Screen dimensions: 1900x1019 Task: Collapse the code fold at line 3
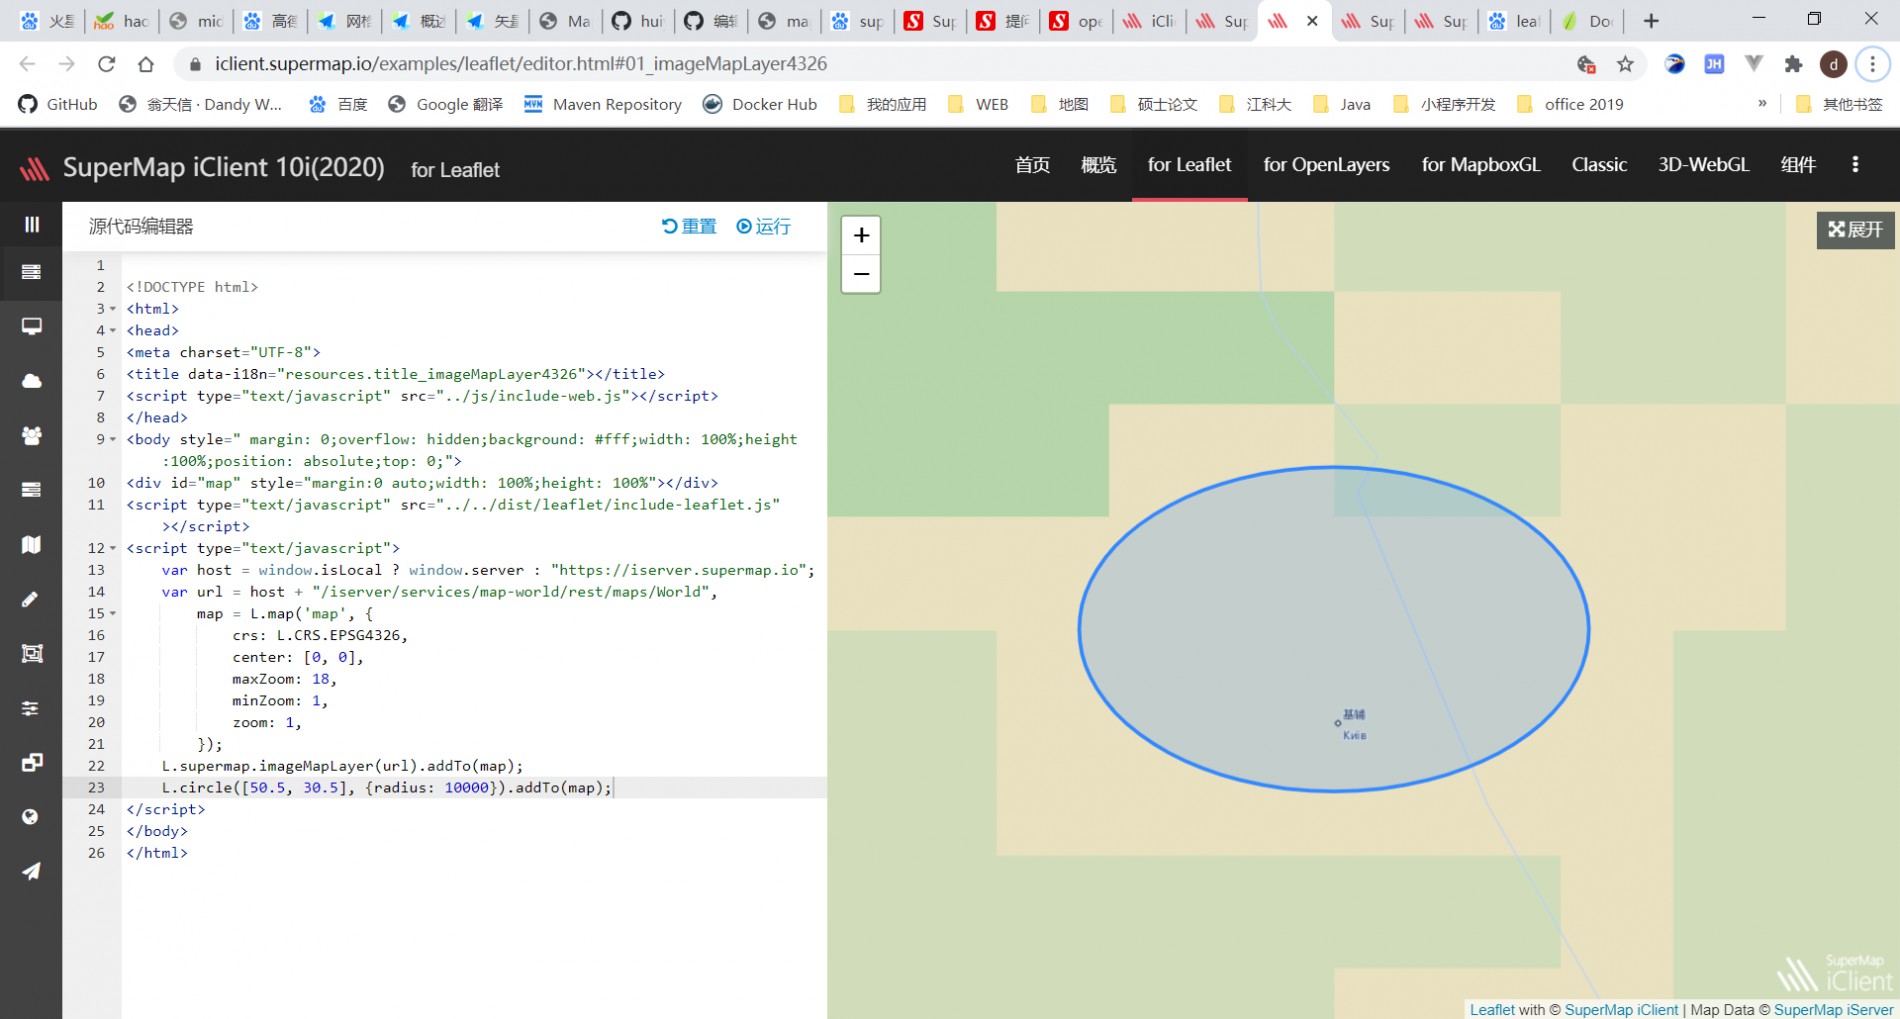(x=113, y=309)
